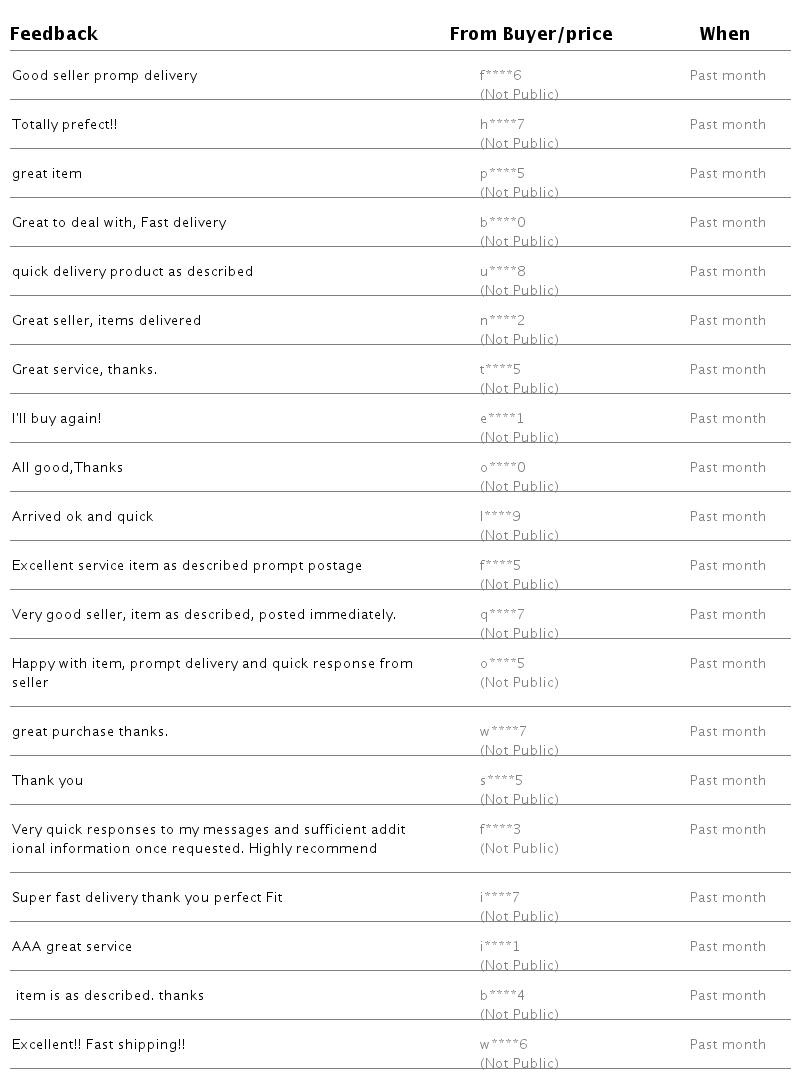Click the 'AAA great service' comment
The width and height of the screenshot is (800, 1088).
tap(72, 947)
